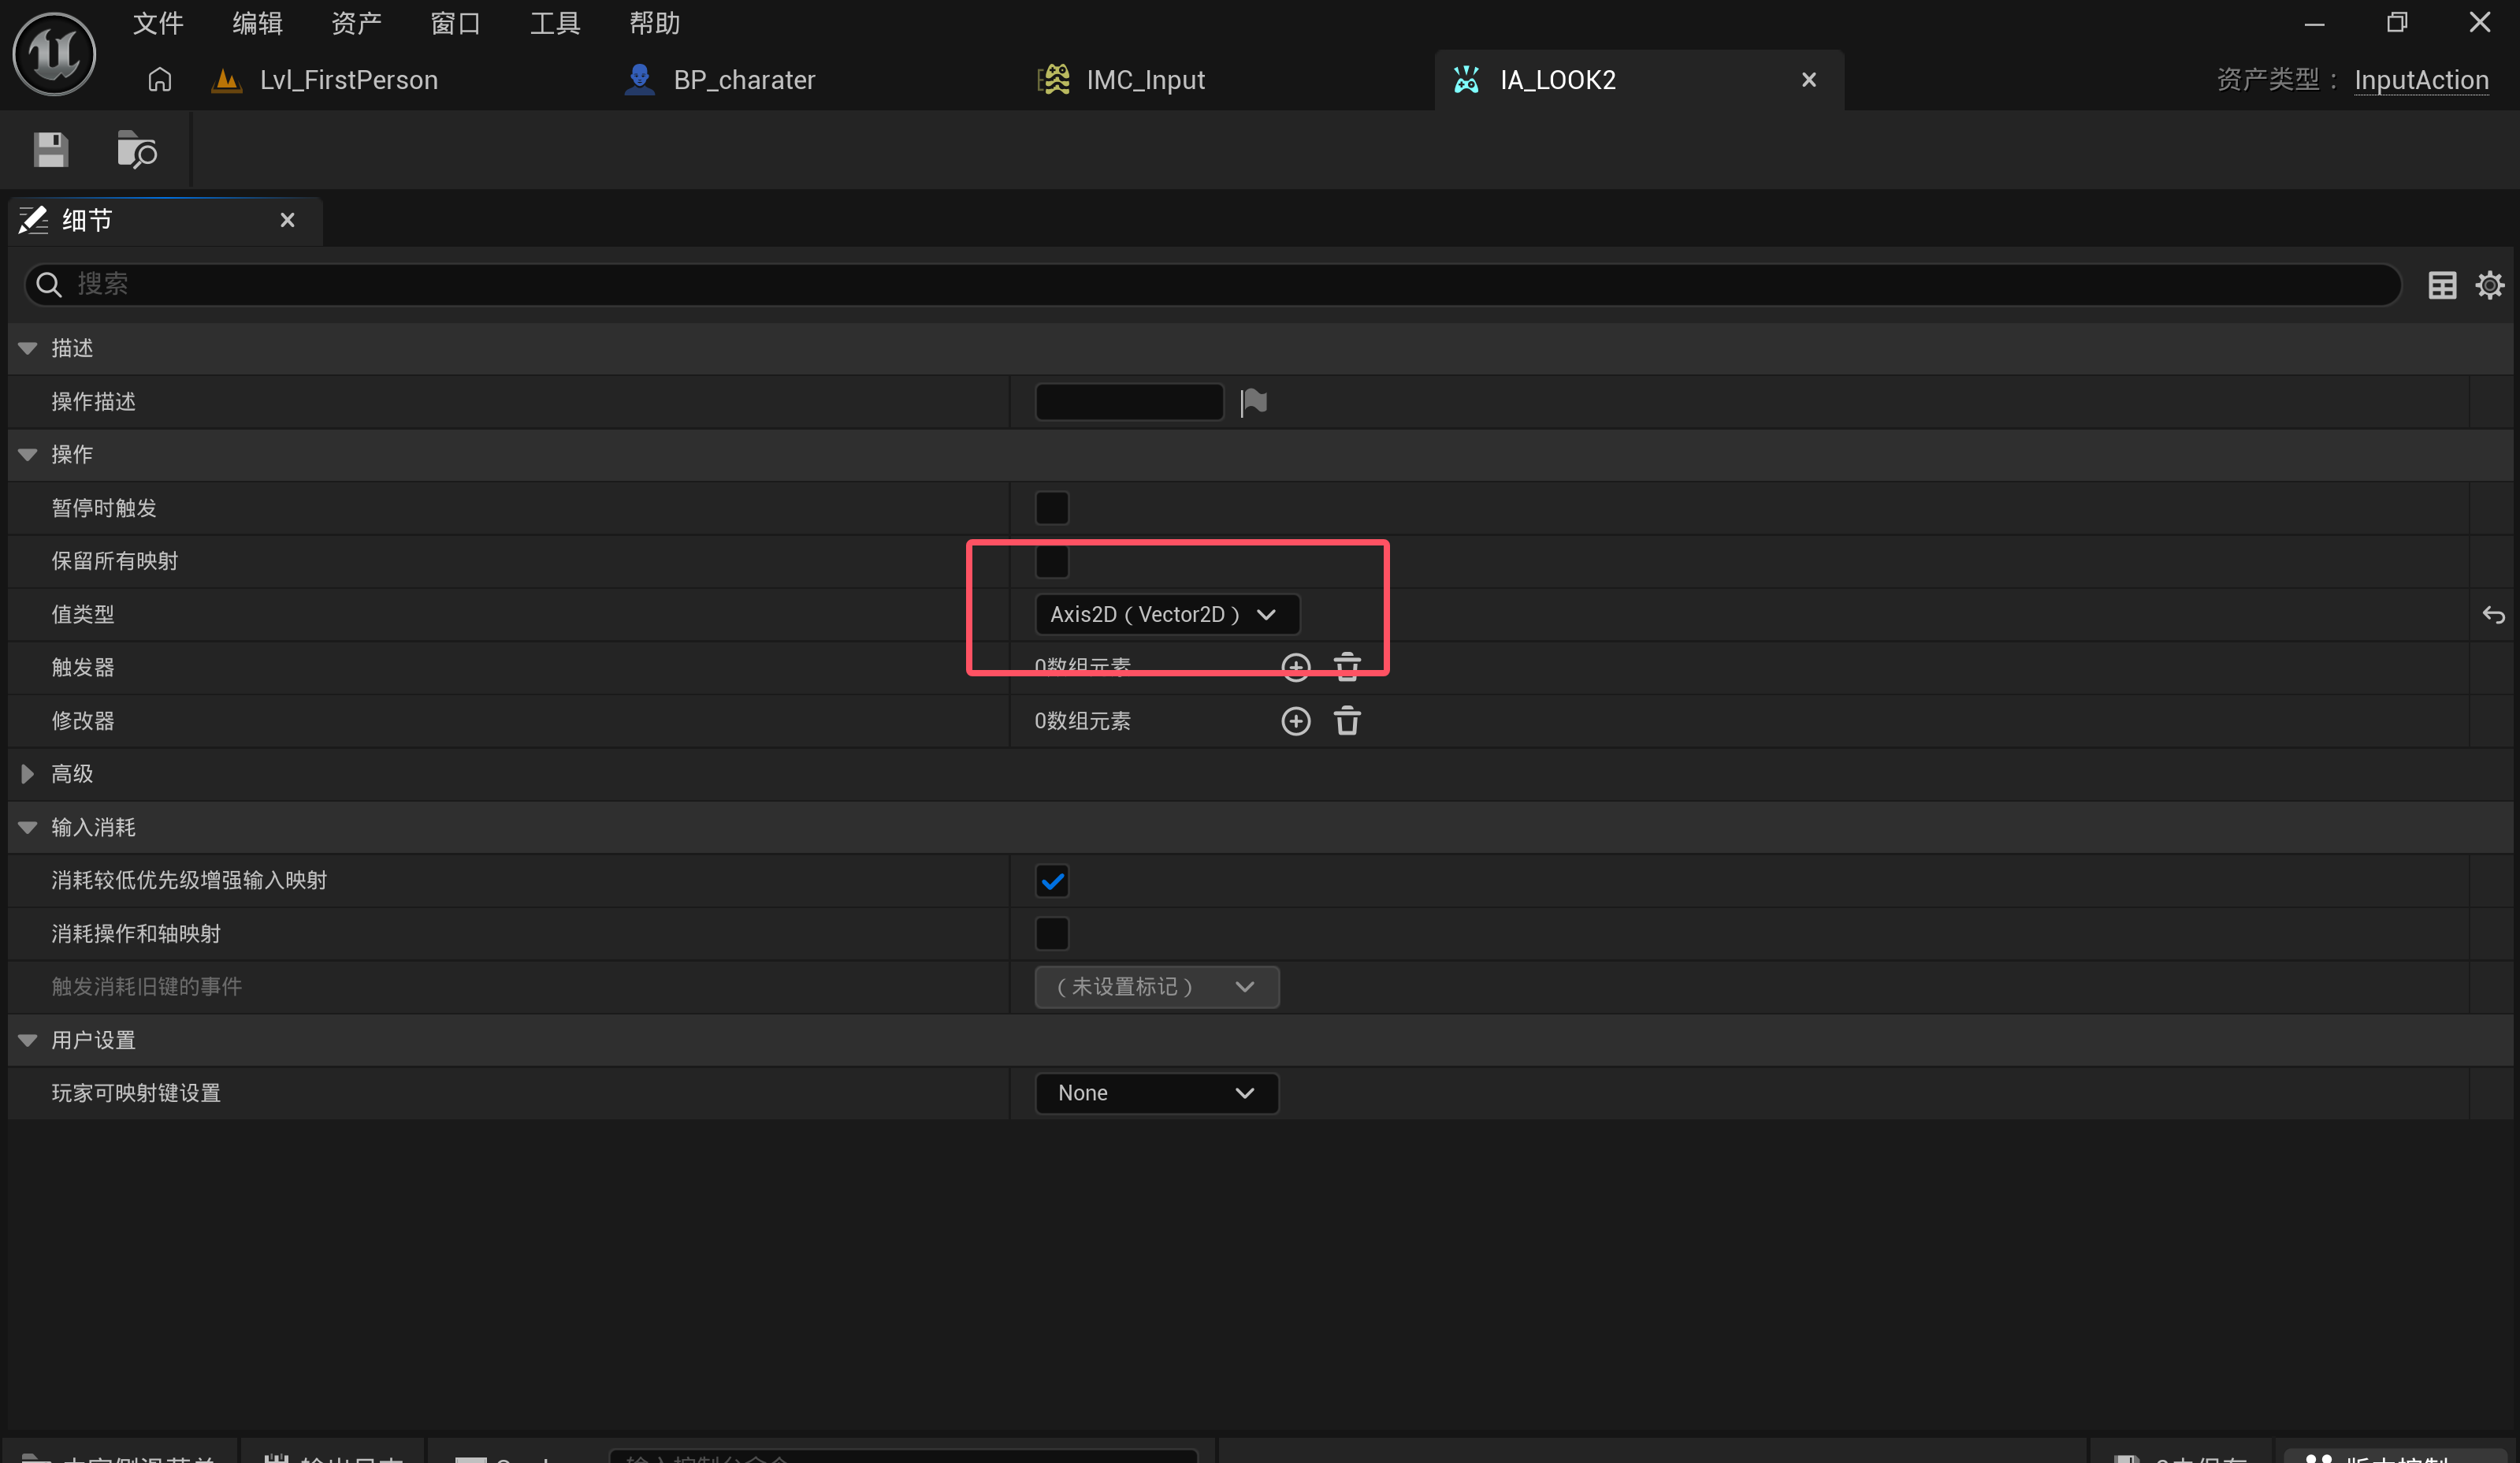Click the home icon in tab bar
This screenshot has height=1463, width=2520.
(160, 80)
